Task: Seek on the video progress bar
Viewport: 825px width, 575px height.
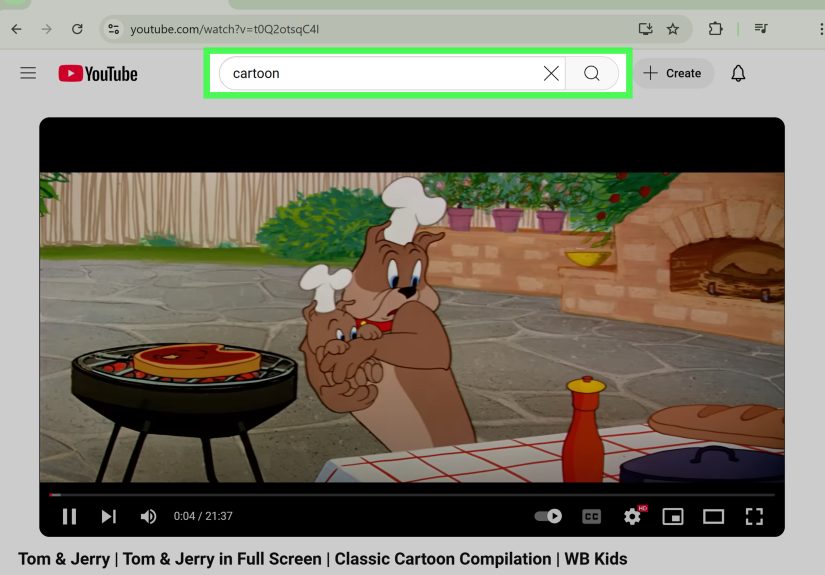Action: pyautogui.click(x=412, y=495)
